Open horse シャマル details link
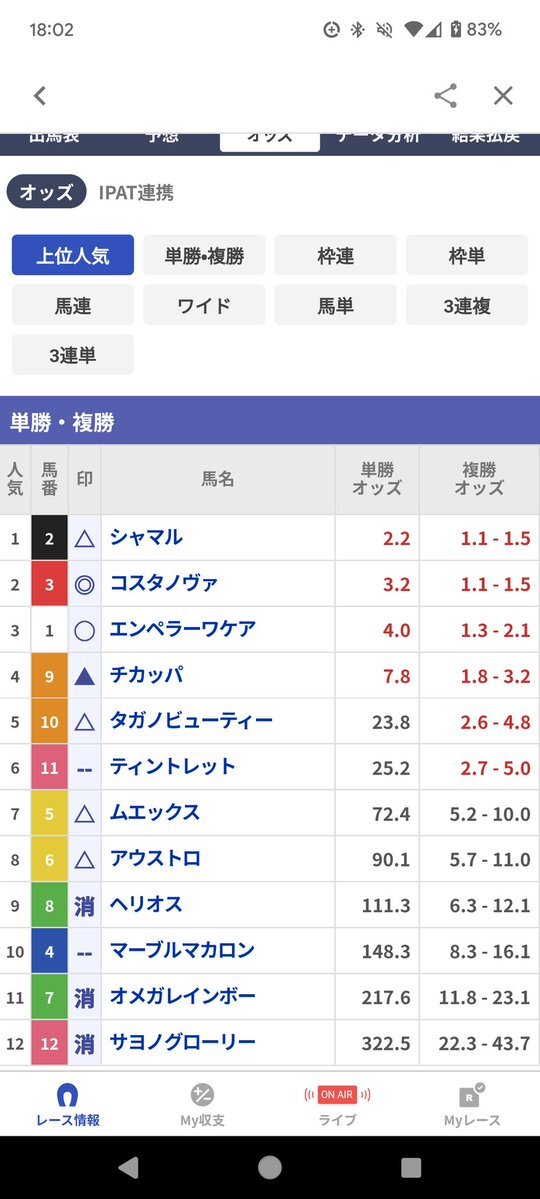Viewport: 540px width, 1199px height. [146, 538]
